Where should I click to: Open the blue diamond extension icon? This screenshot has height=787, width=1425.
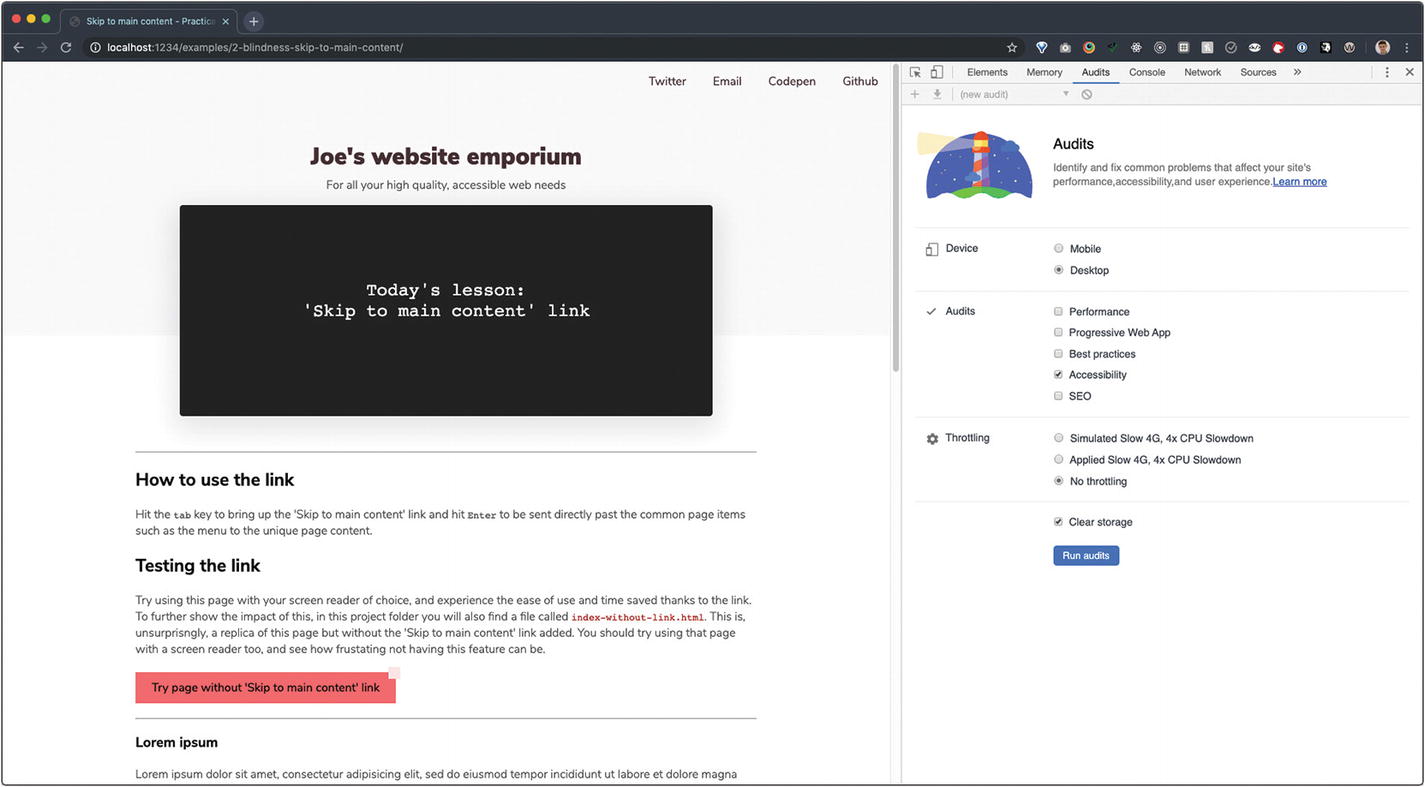1041,47
